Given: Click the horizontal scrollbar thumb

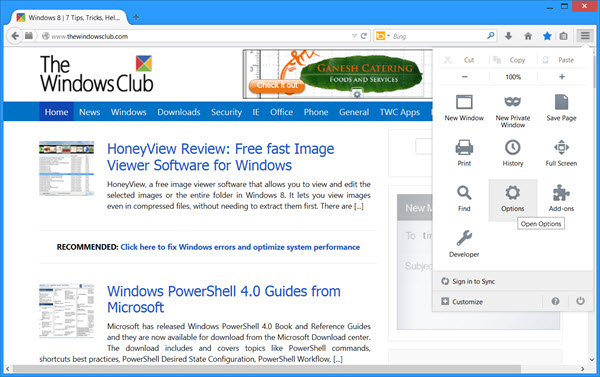Looking at the screenshot, I should [x=267, y=369].
